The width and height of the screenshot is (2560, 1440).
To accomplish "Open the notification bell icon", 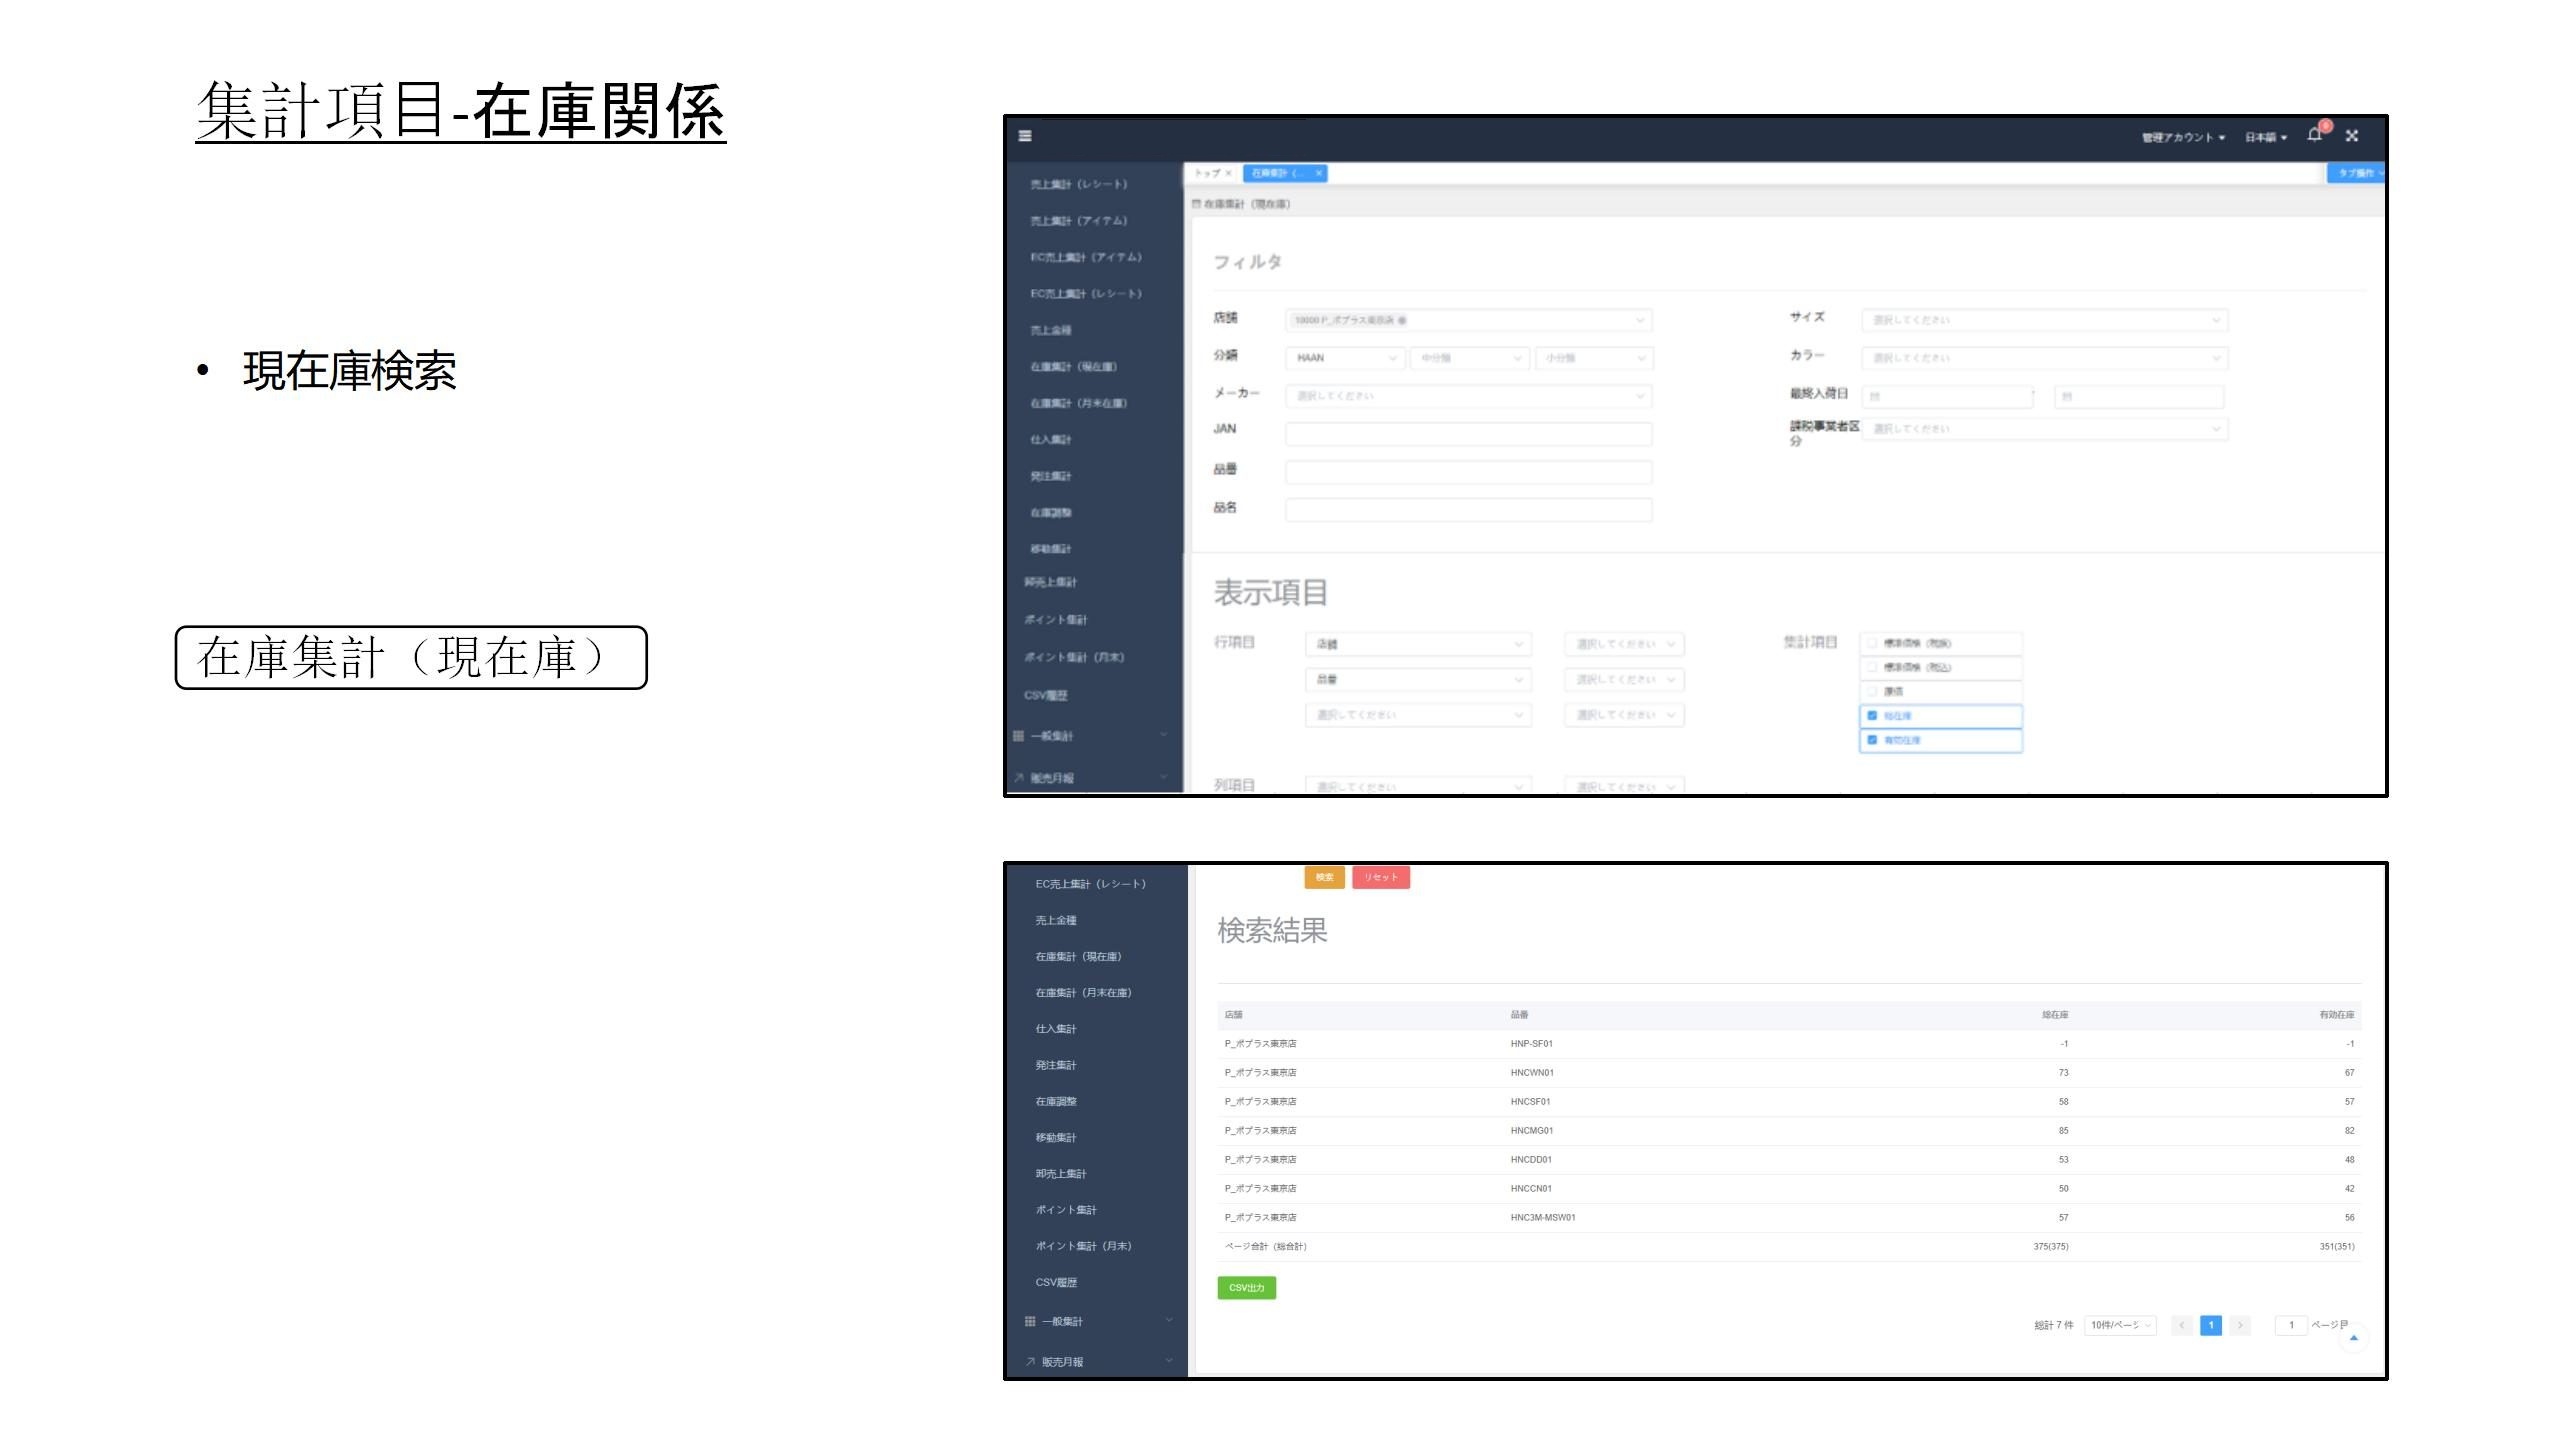I will click(2314, 135).
